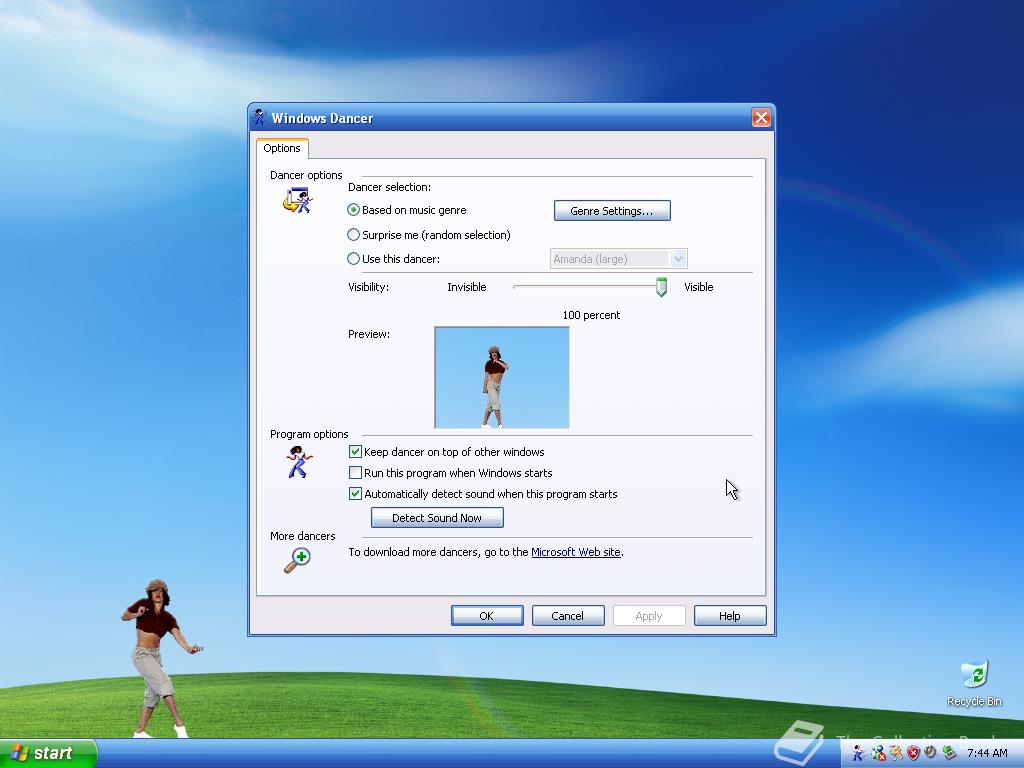Image resolution: width=1024 pixels, height=768 pixels.
Task: Switch to the Options tab
Action: click(282, 148)
